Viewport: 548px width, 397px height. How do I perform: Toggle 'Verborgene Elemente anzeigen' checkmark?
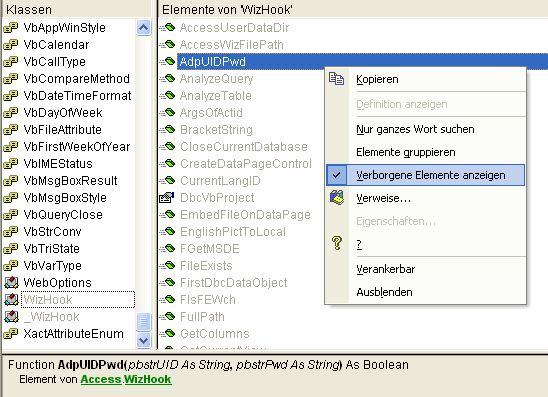(x=337, y=175)
